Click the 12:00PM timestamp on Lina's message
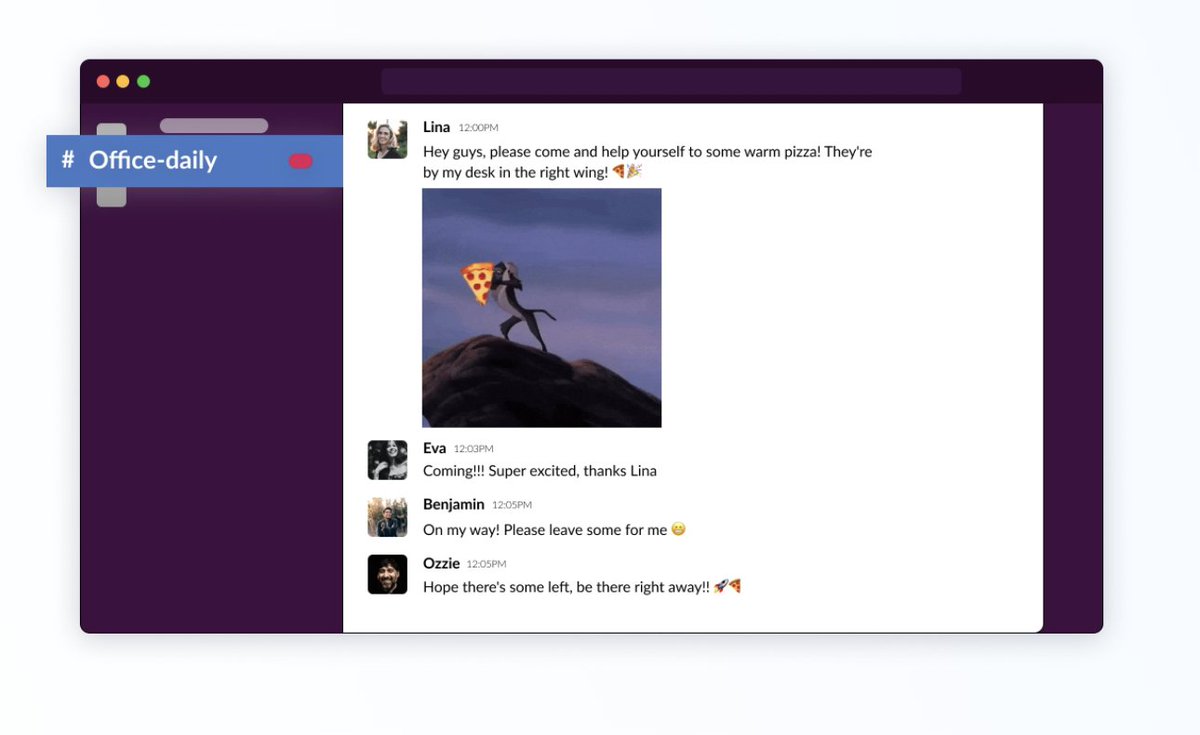 (478, 128)
